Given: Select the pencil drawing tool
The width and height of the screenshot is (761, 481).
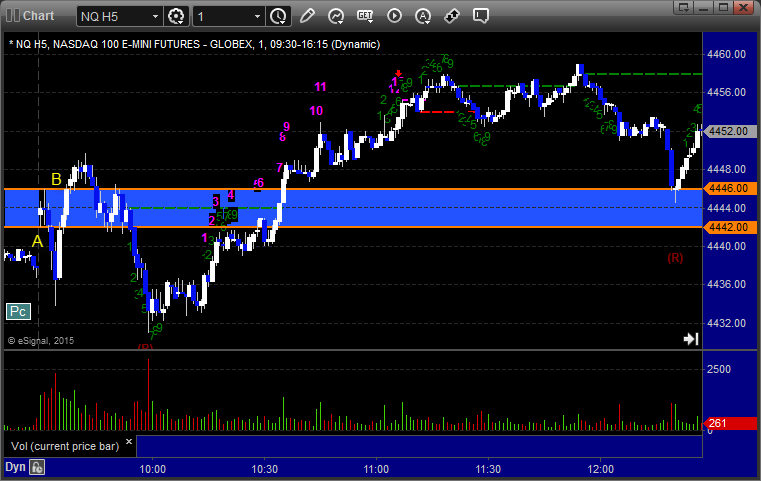Looking at the screenshot, I should coord(307,16).
